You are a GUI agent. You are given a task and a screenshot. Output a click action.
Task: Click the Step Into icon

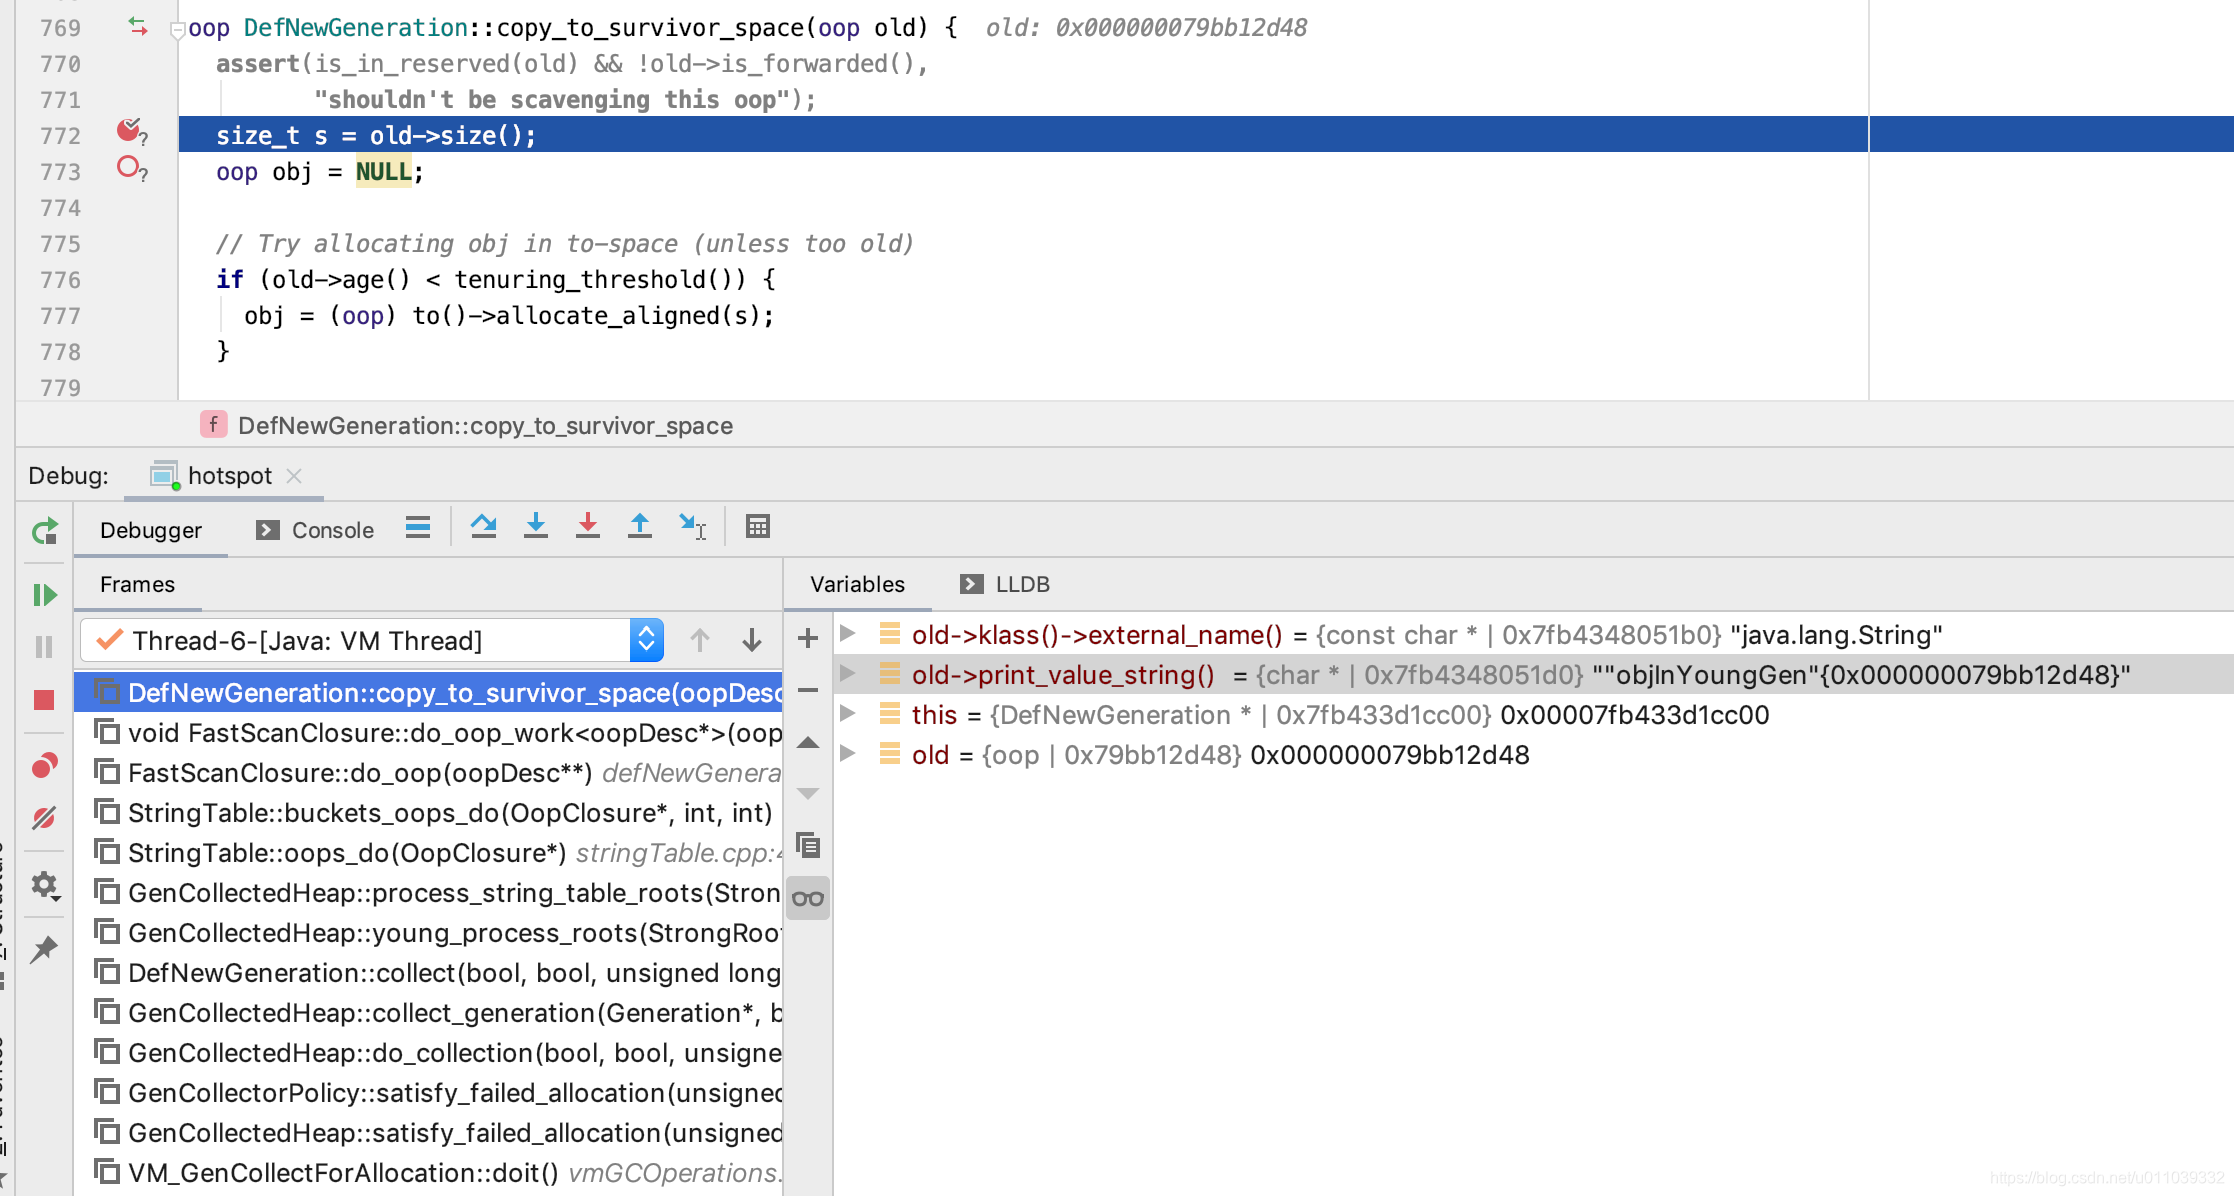[536, 526]
